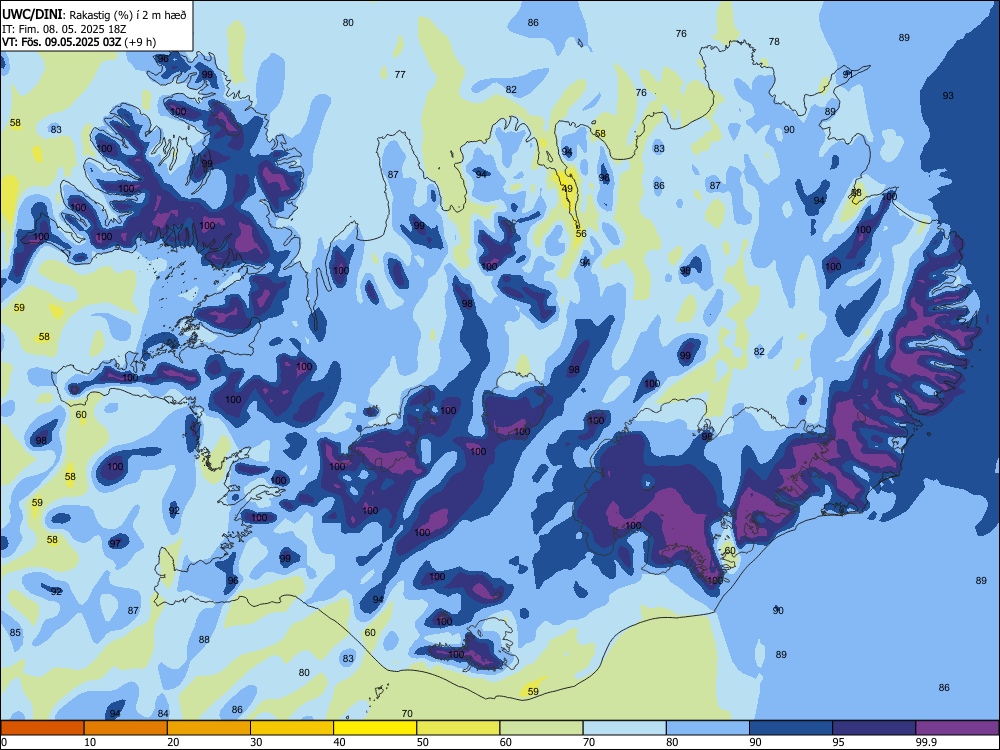Click the humidity value '97' on the map
Viewport: 1000px width, 750px height.
115,543
